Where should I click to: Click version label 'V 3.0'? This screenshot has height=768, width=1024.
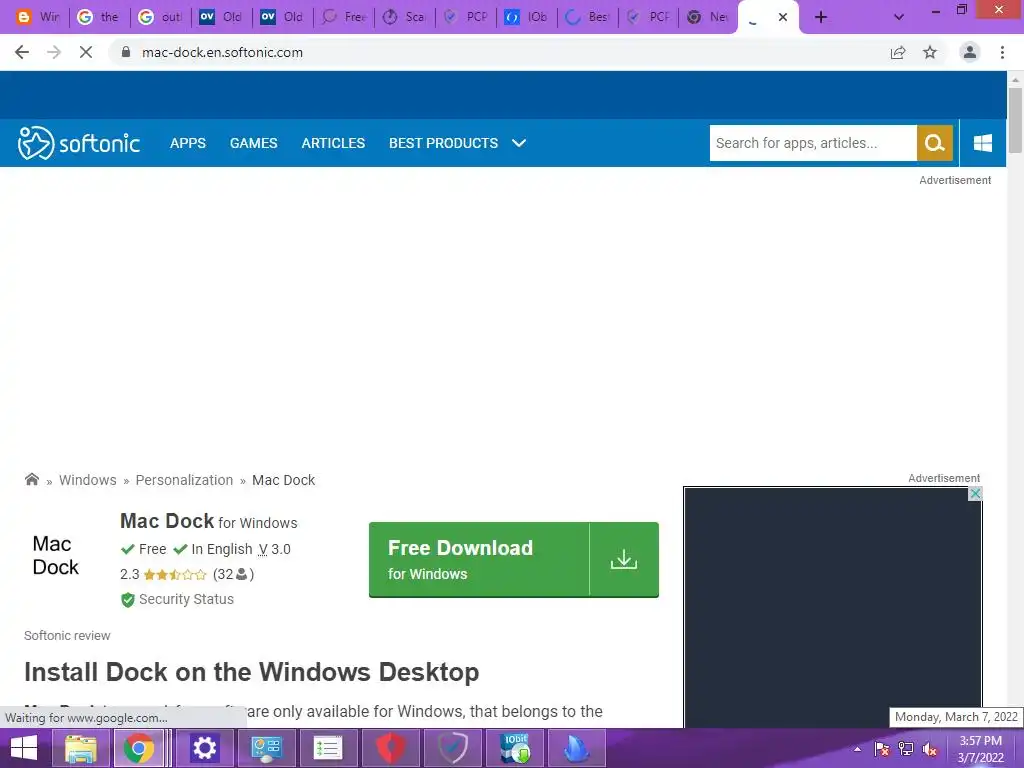pyautogui.click(x=274, y=549)
